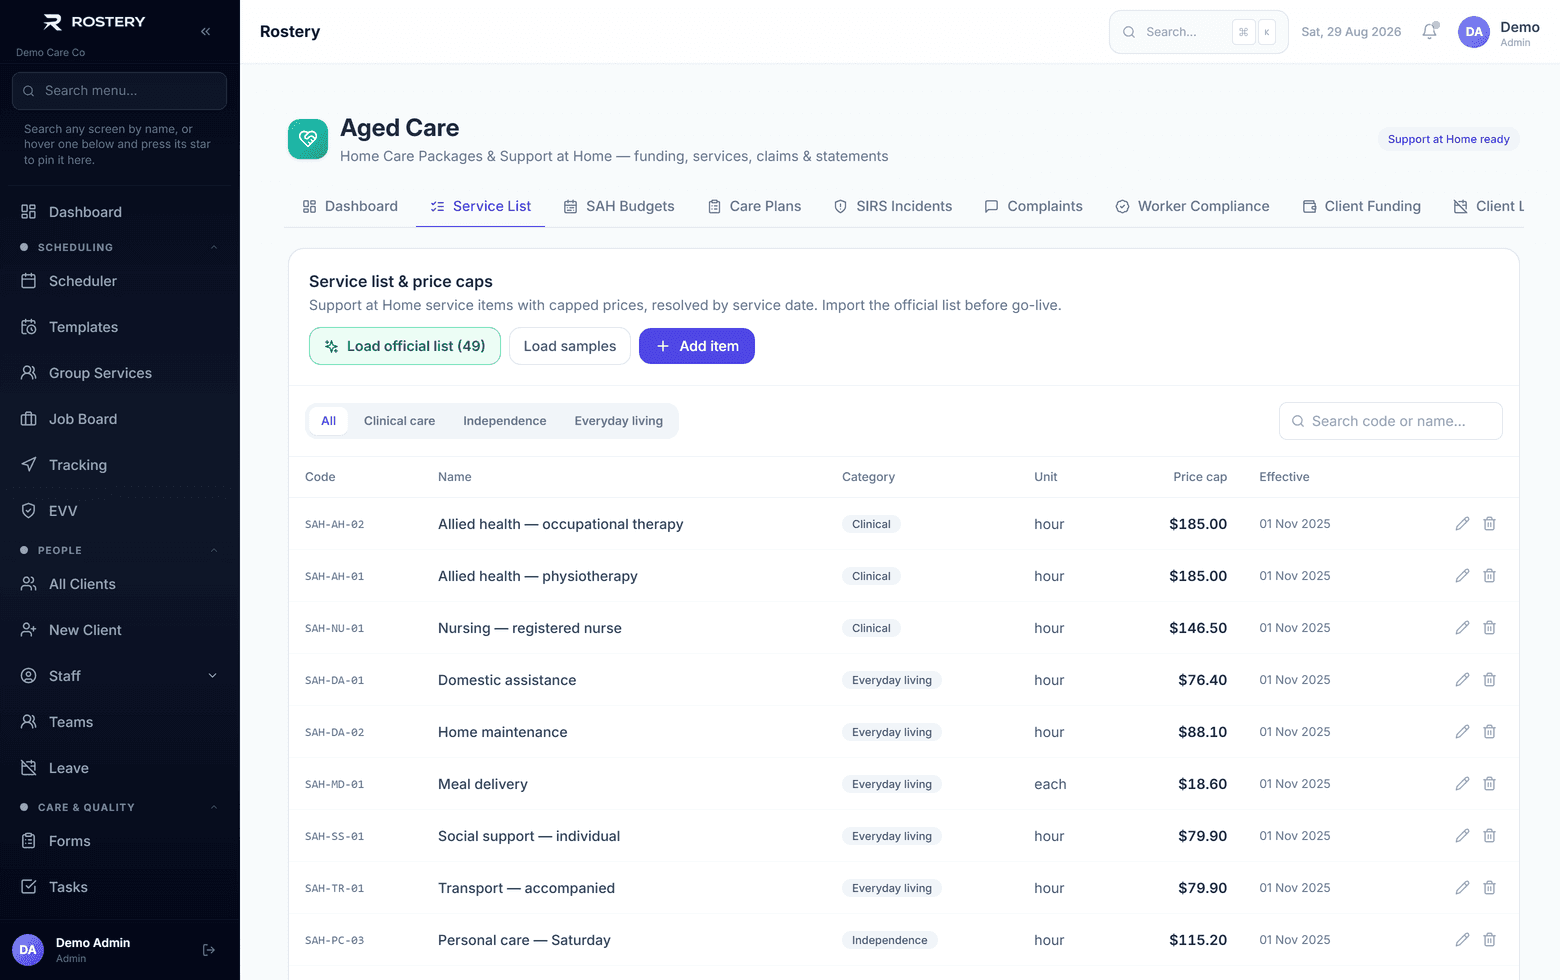Filter service list by Clinical care
The image size is (1560, 980).
coord(399,421)
